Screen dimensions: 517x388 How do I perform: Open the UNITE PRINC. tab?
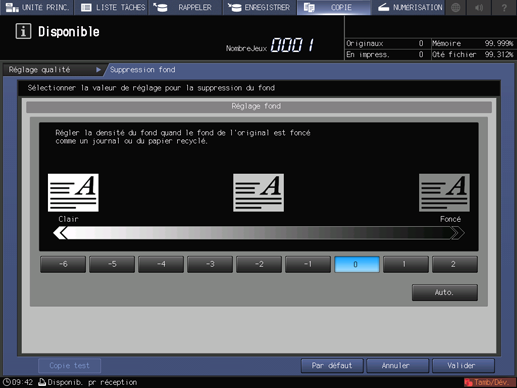pos(37,7)
